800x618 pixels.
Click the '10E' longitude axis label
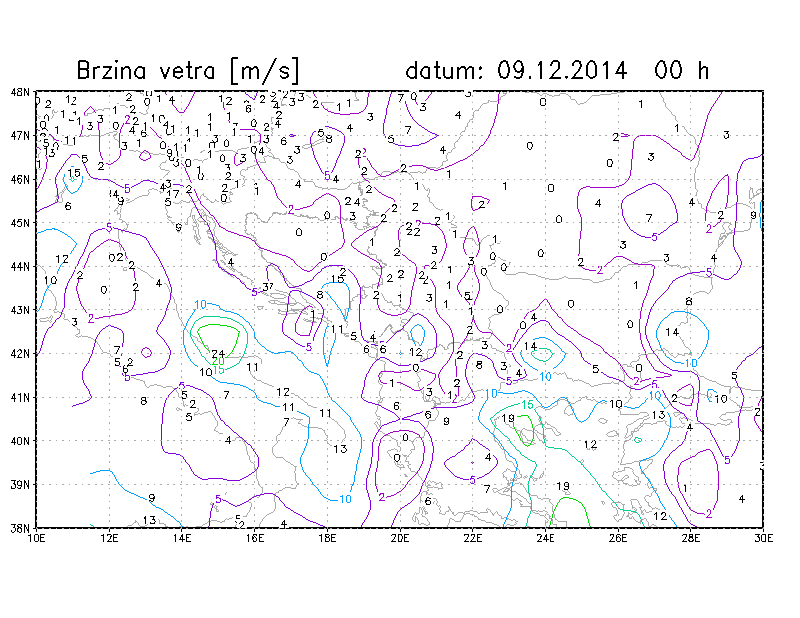(x=36, y=538)
